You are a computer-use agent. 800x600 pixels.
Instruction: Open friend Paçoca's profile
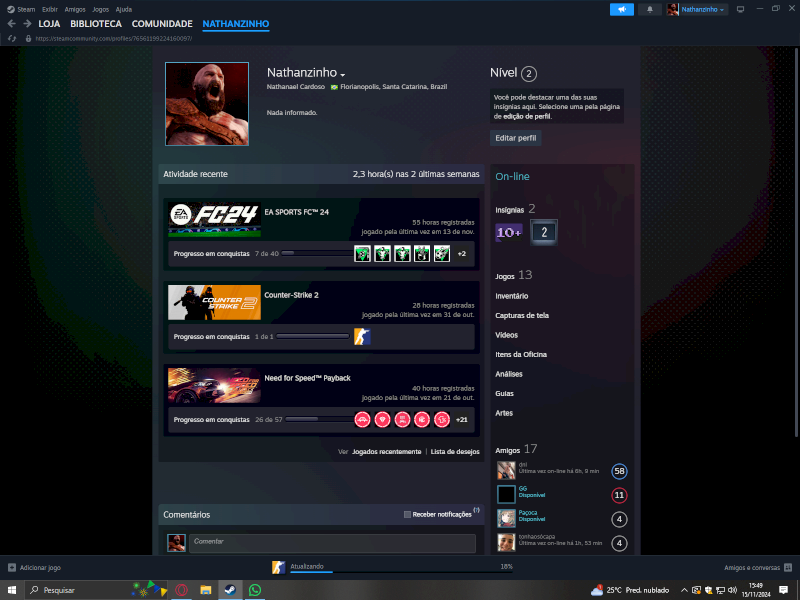[x=528, y=512]
